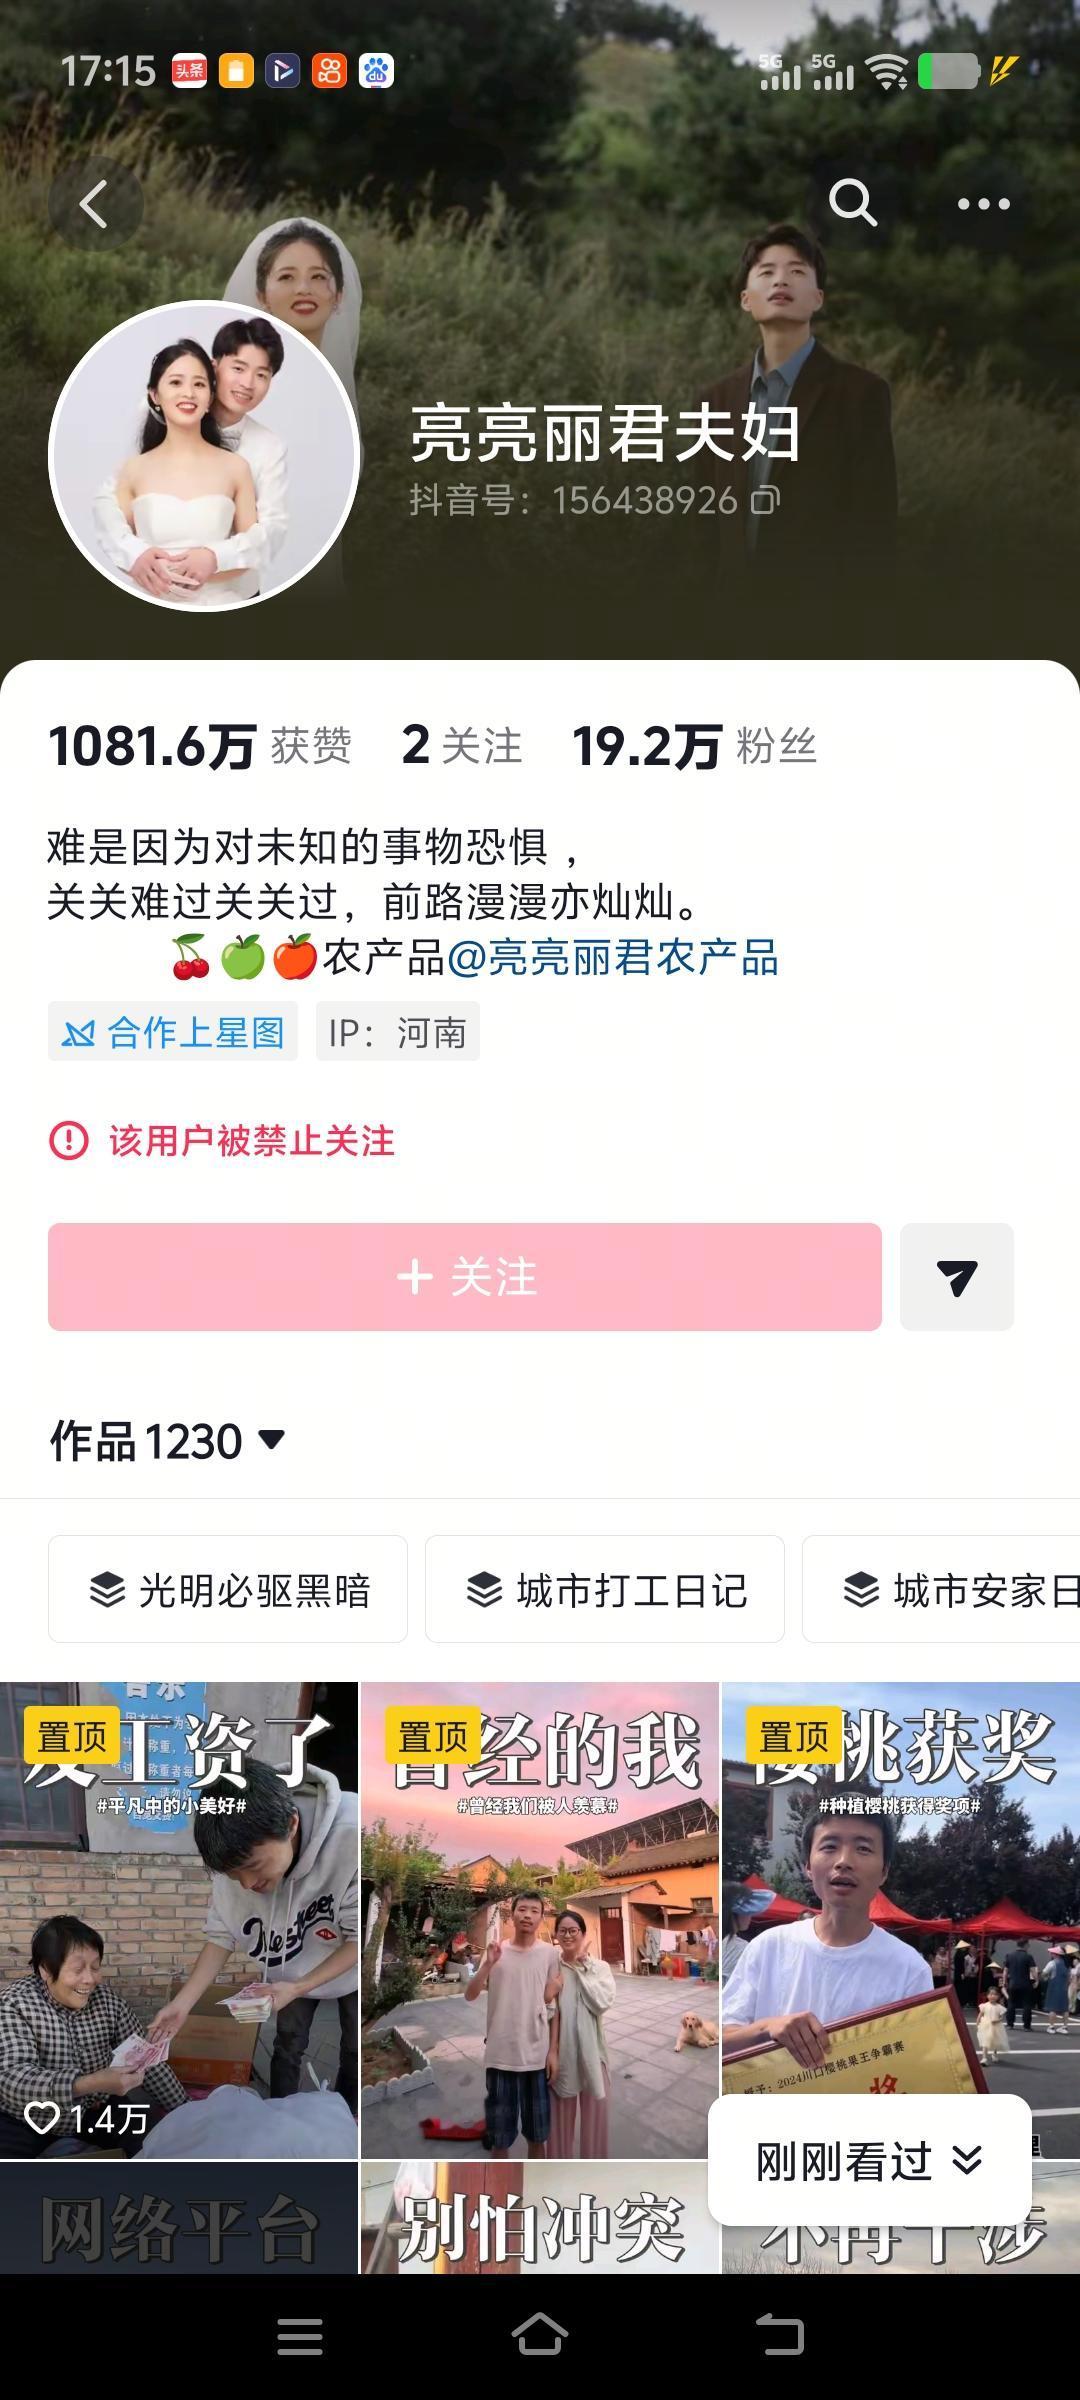View the 19.2万 粉丝 followers list
Screen dimensions: 1080x2400
pos(694,747)
